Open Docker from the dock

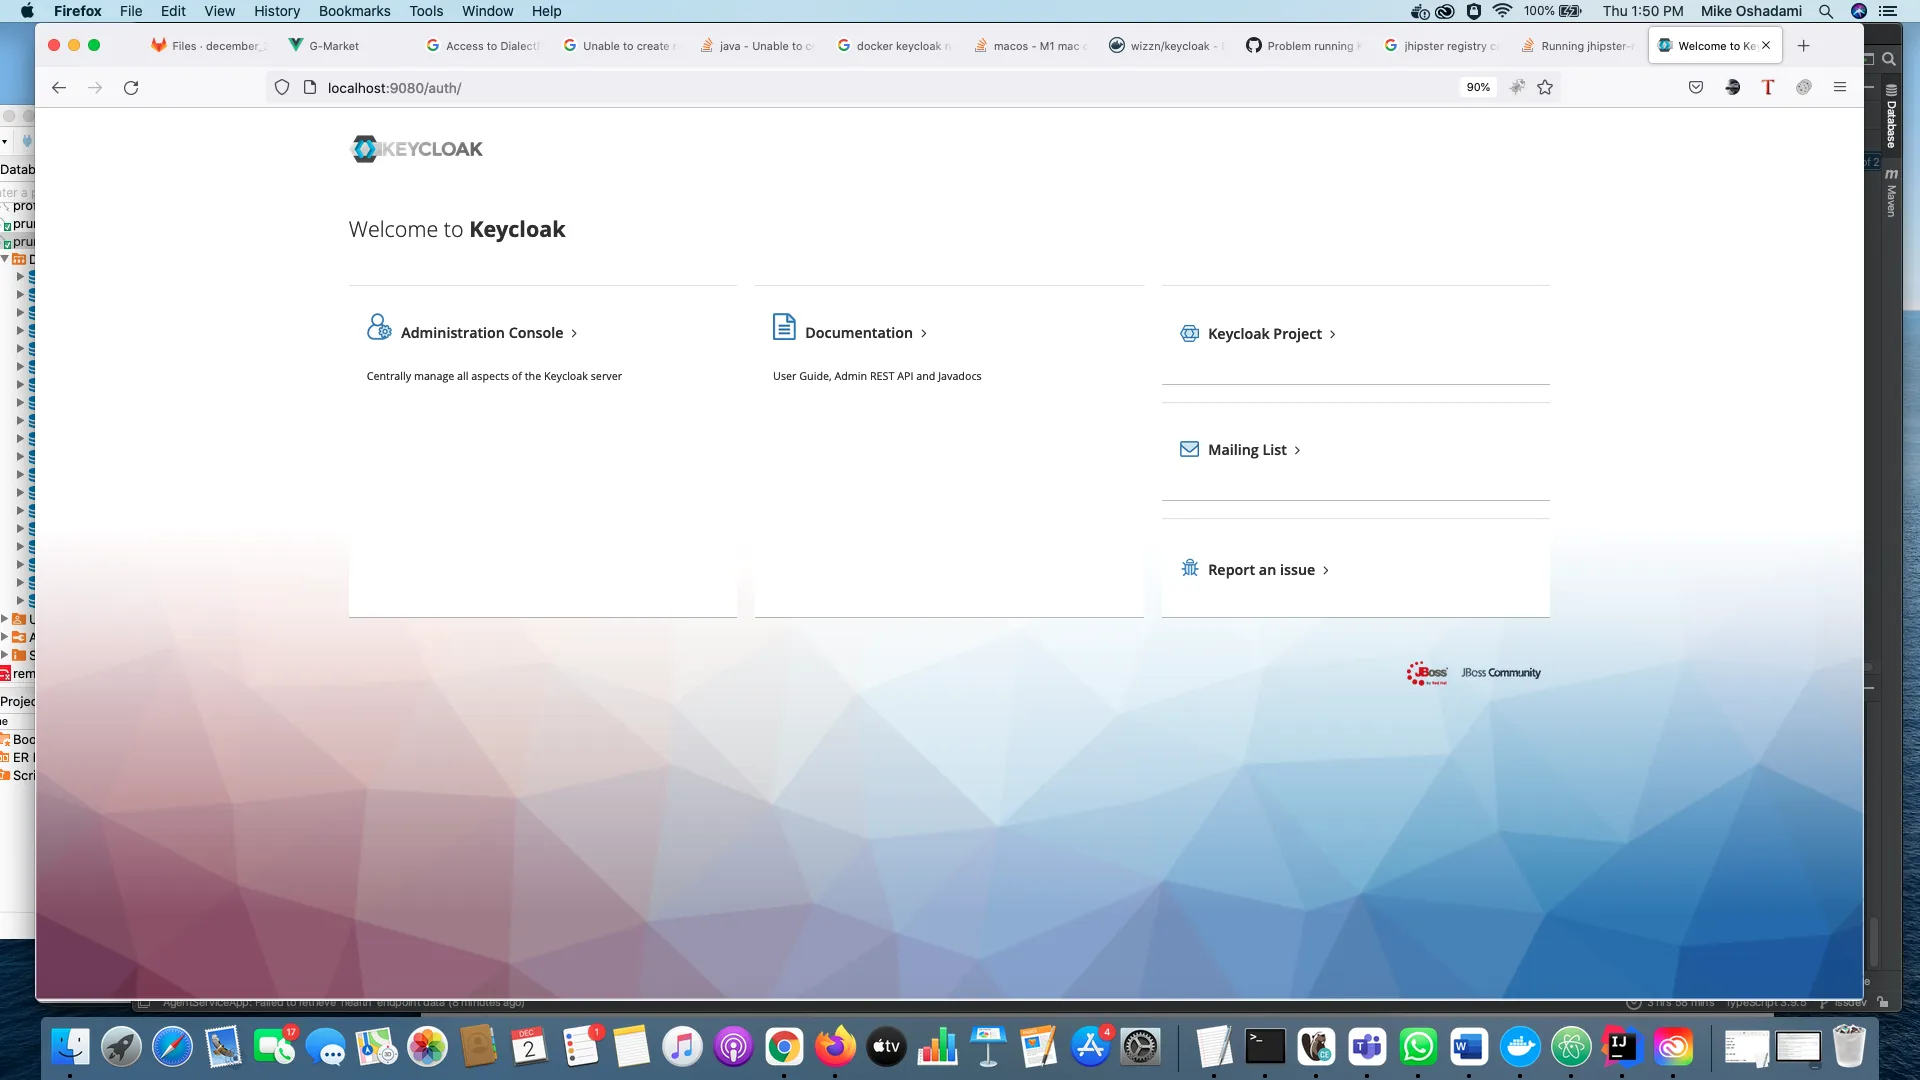pos(1520,1047)
